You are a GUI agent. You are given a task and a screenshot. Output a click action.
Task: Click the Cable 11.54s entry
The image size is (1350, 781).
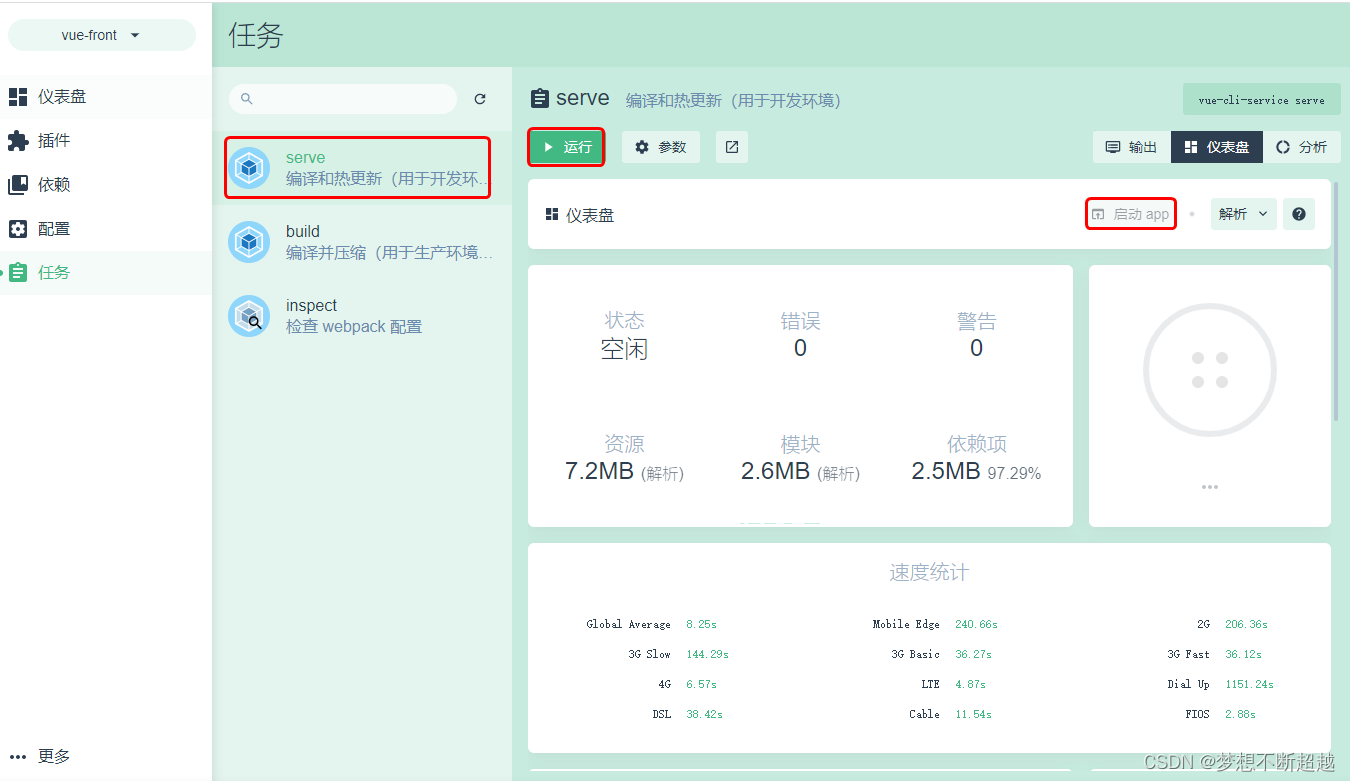(x=950, y=714)
